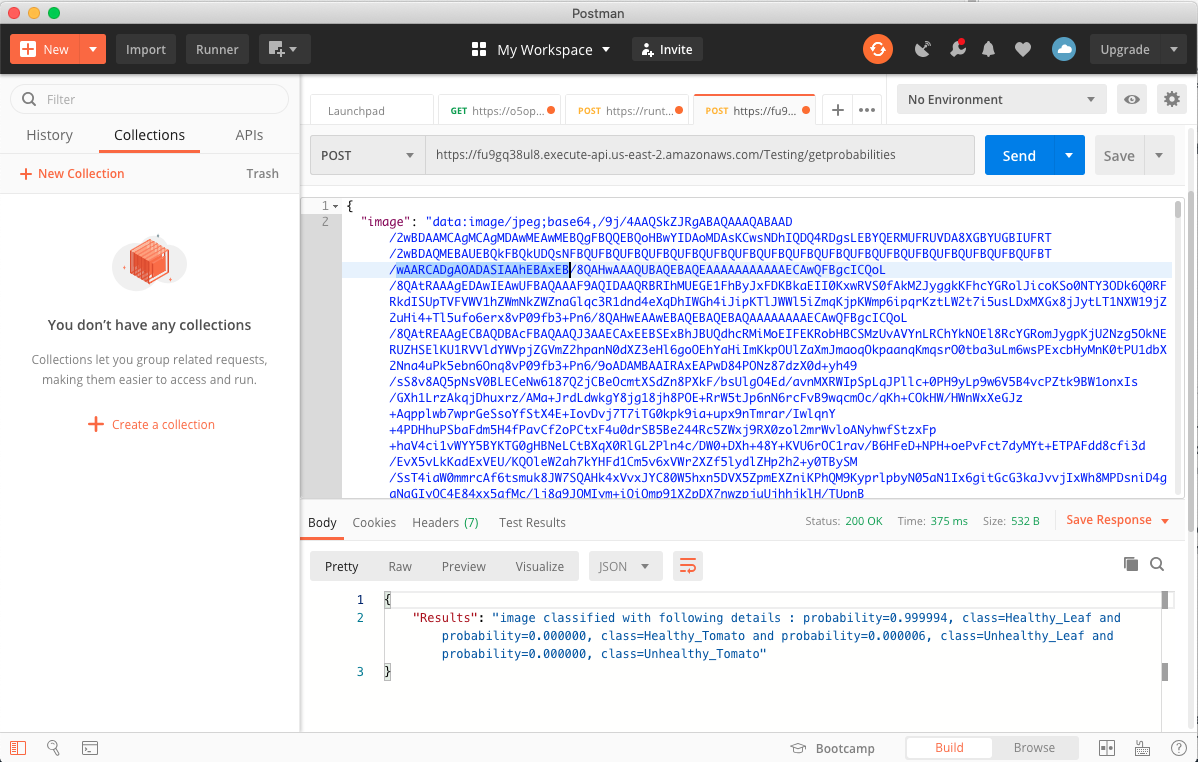The height and width of the screenshot is (762, 1198).
Task: Switch to APIs tab in sidebar
Action: click(249, 135)
